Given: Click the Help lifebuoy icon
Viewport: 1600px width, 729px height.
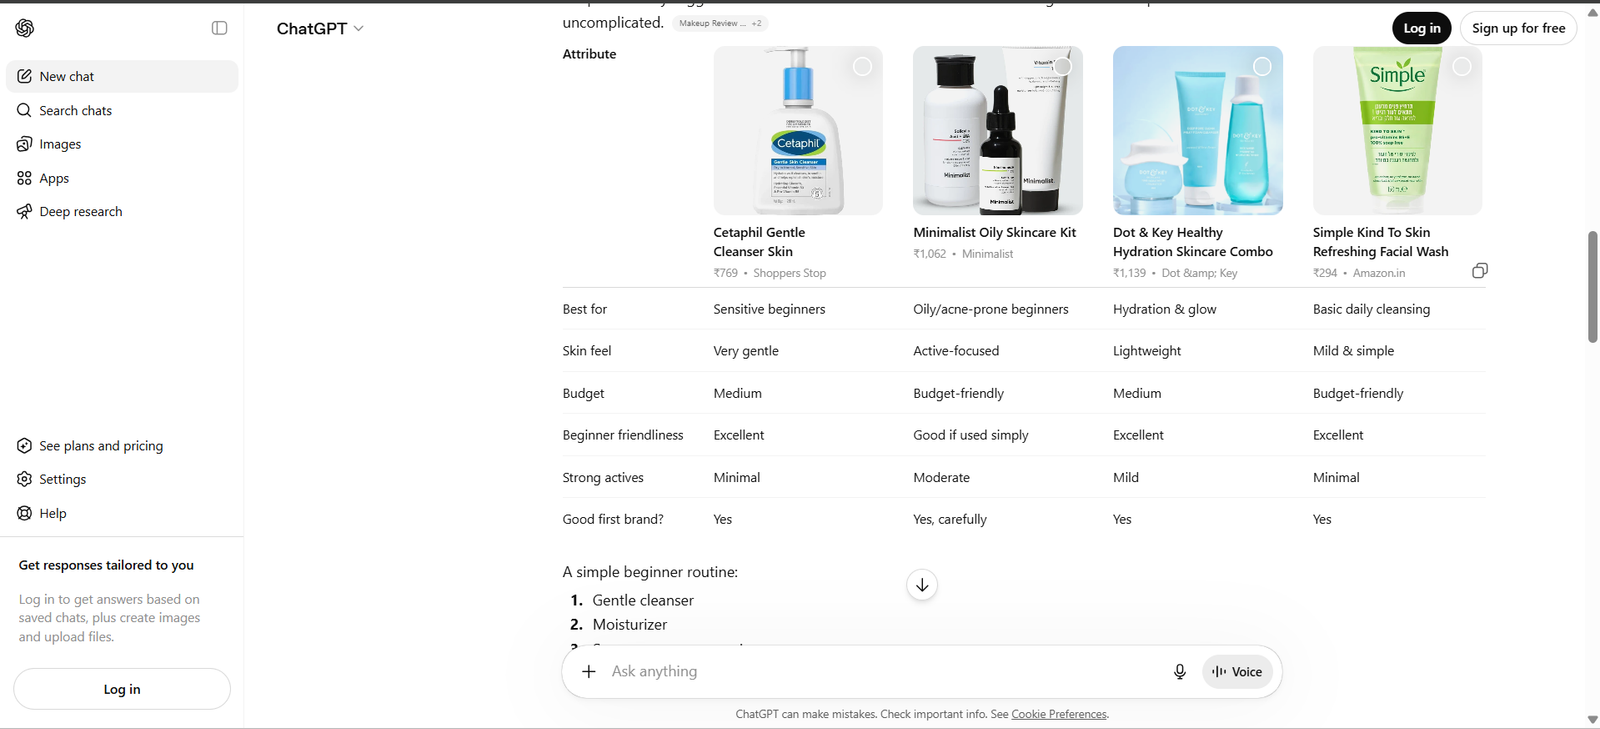Looking at the screenshot, I should pos(25,513).
